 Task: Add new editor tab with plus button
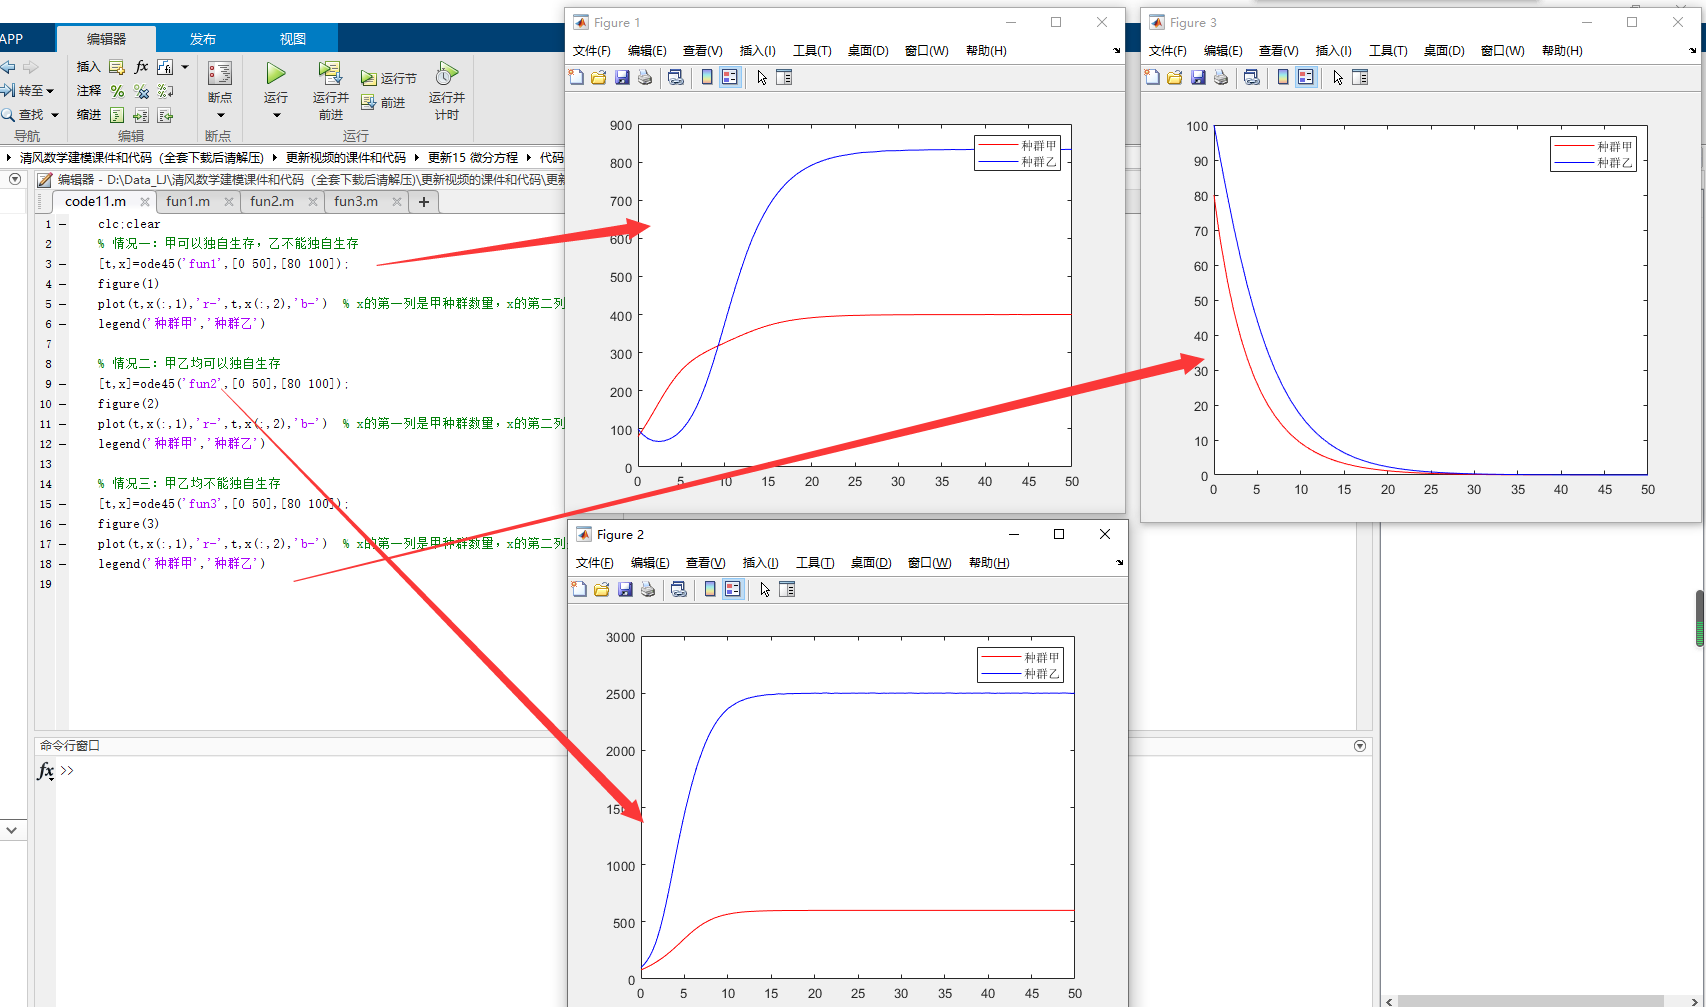[424, 201]
